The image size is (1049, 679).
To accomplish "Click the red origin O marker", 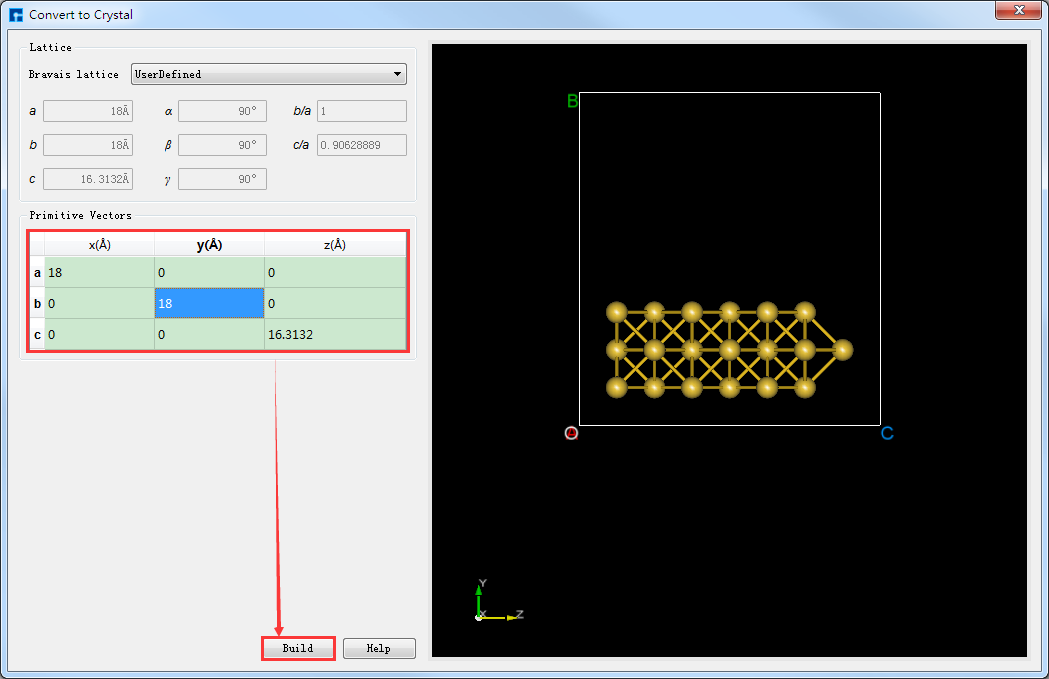I will (x=571, y=433).
